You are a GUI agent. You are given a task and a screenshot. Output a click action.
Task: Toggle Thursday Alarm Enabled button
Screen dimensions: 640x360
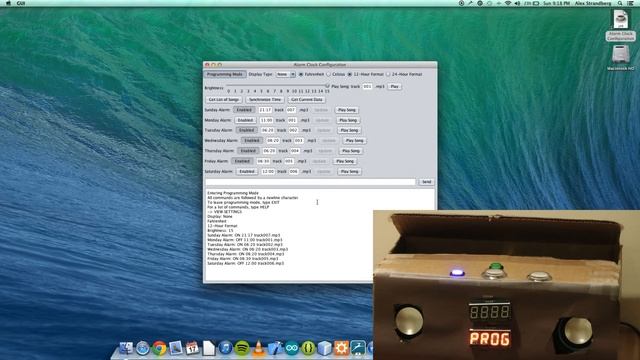click(x=248, y=151)
